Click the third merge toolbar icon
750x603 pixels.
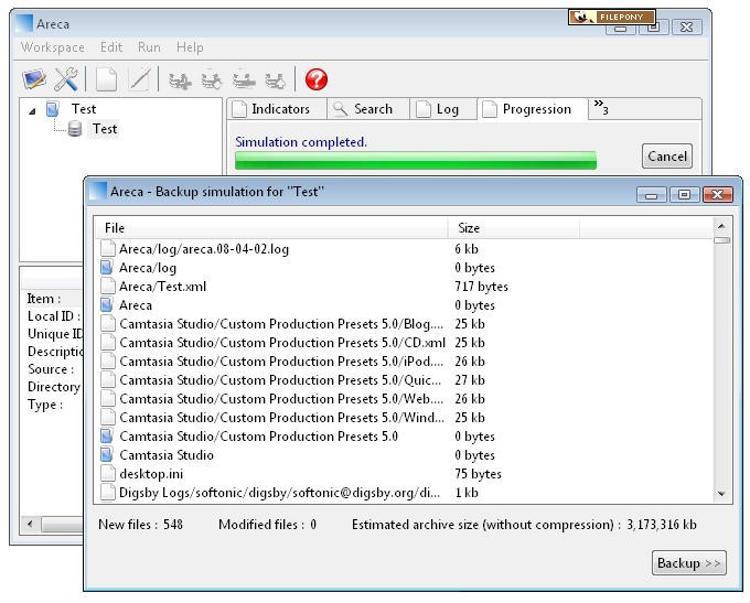click(243, 80)
